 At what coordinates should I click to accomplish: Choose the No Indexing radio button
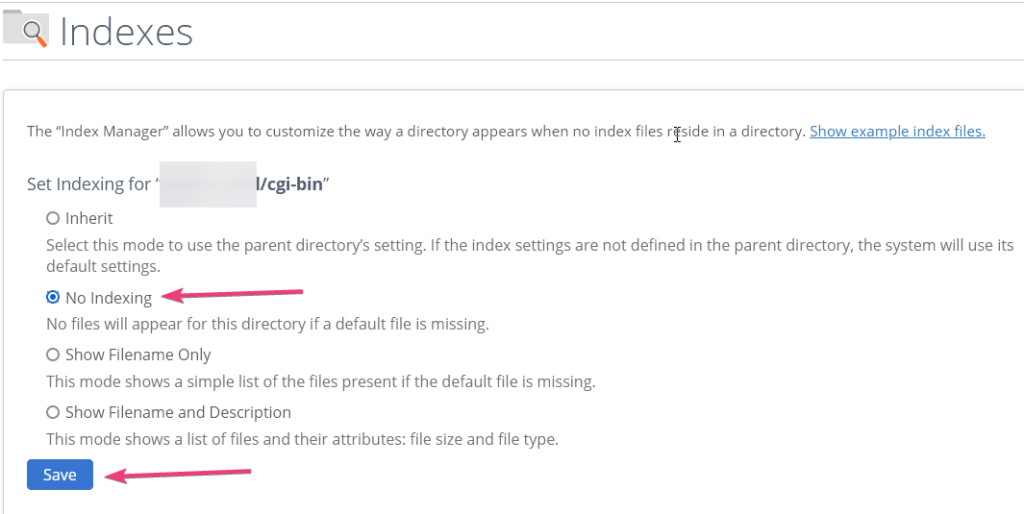click(53, 297)
